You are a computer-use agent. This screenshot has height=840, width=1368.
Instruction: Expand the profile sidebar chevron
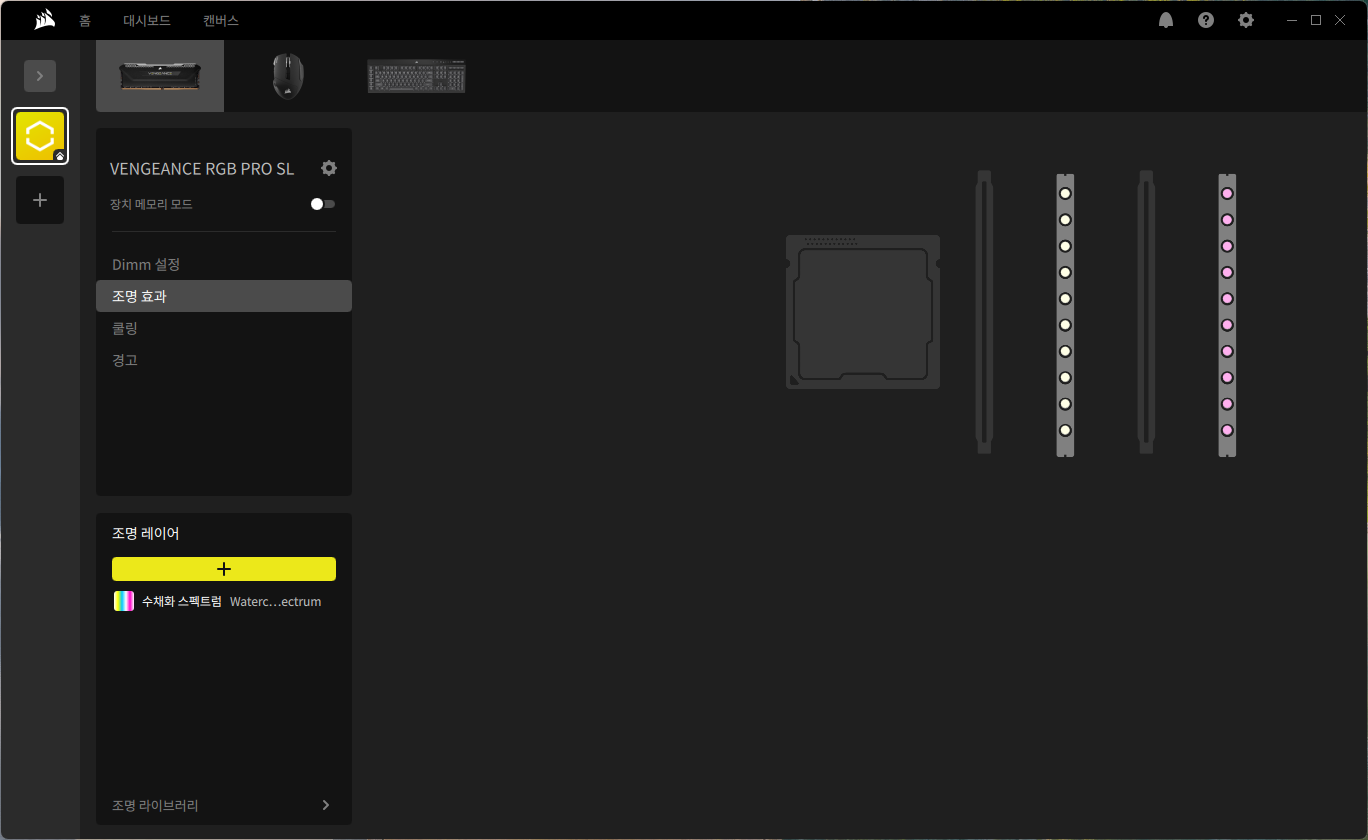(40, 76)
